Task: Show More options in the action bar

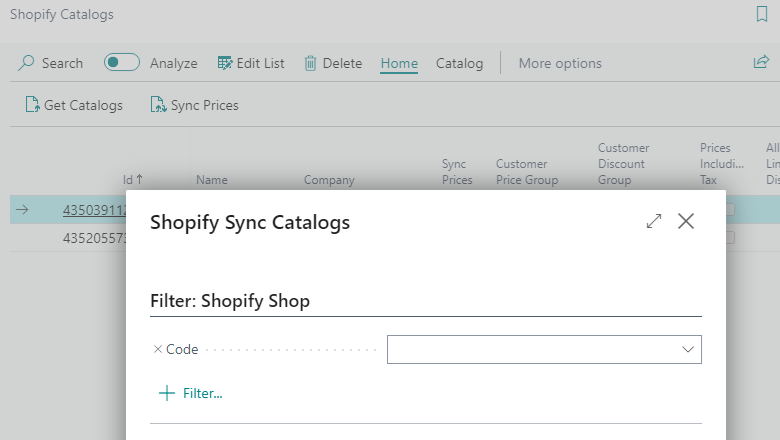Action: tap(560, 63)
